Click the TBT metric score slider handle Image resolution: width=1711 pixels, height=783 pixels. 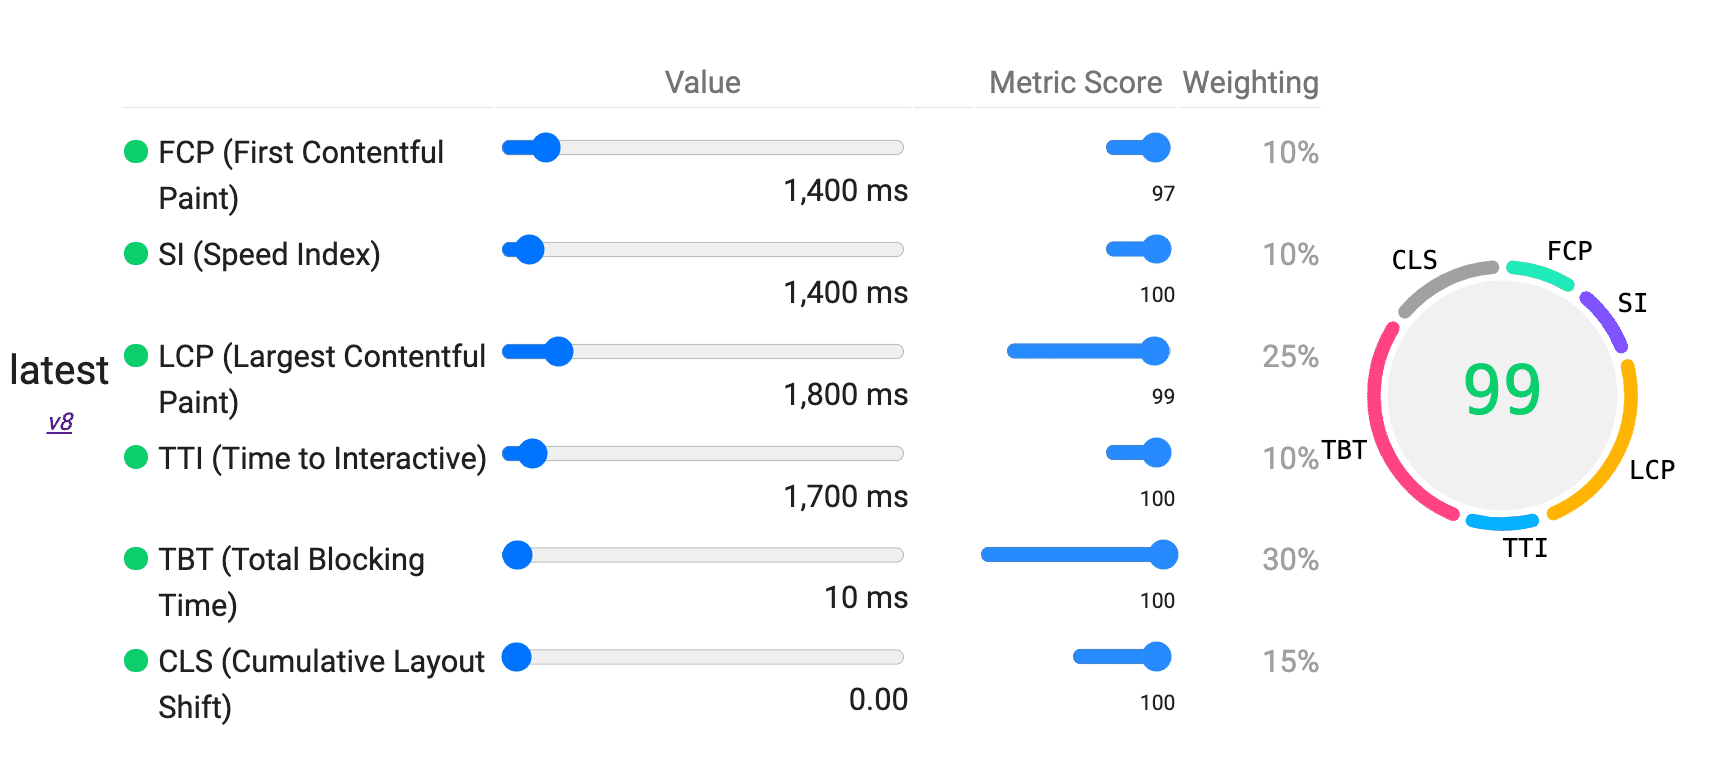point(1163,555)
